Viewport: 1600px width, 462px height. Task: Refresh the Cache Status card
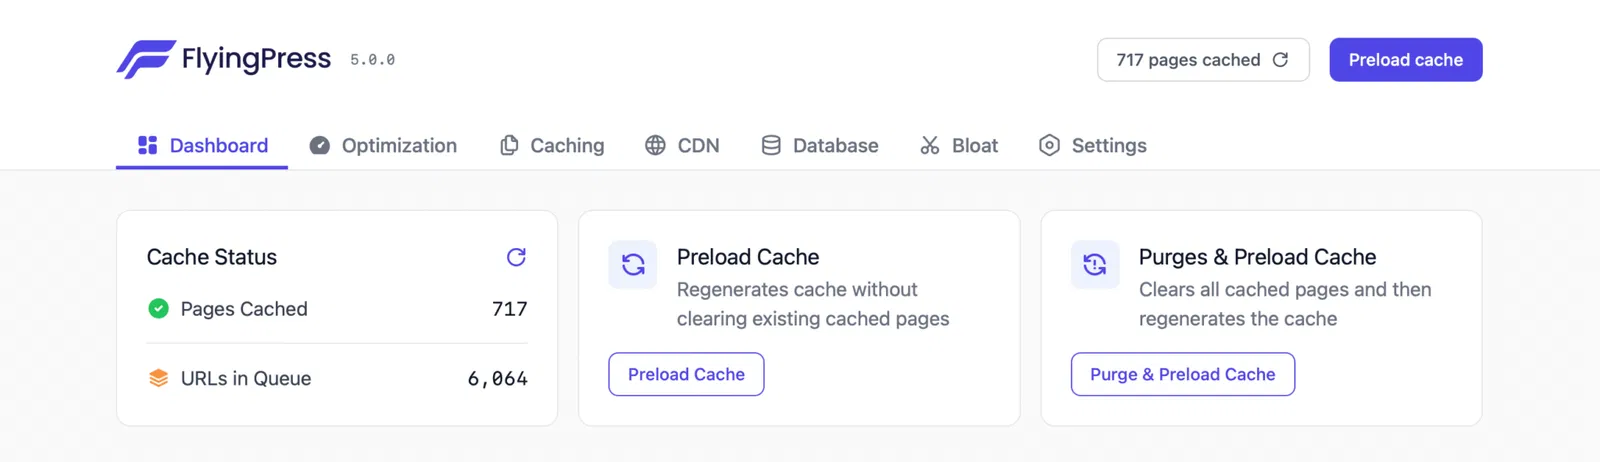coord(516,257)
